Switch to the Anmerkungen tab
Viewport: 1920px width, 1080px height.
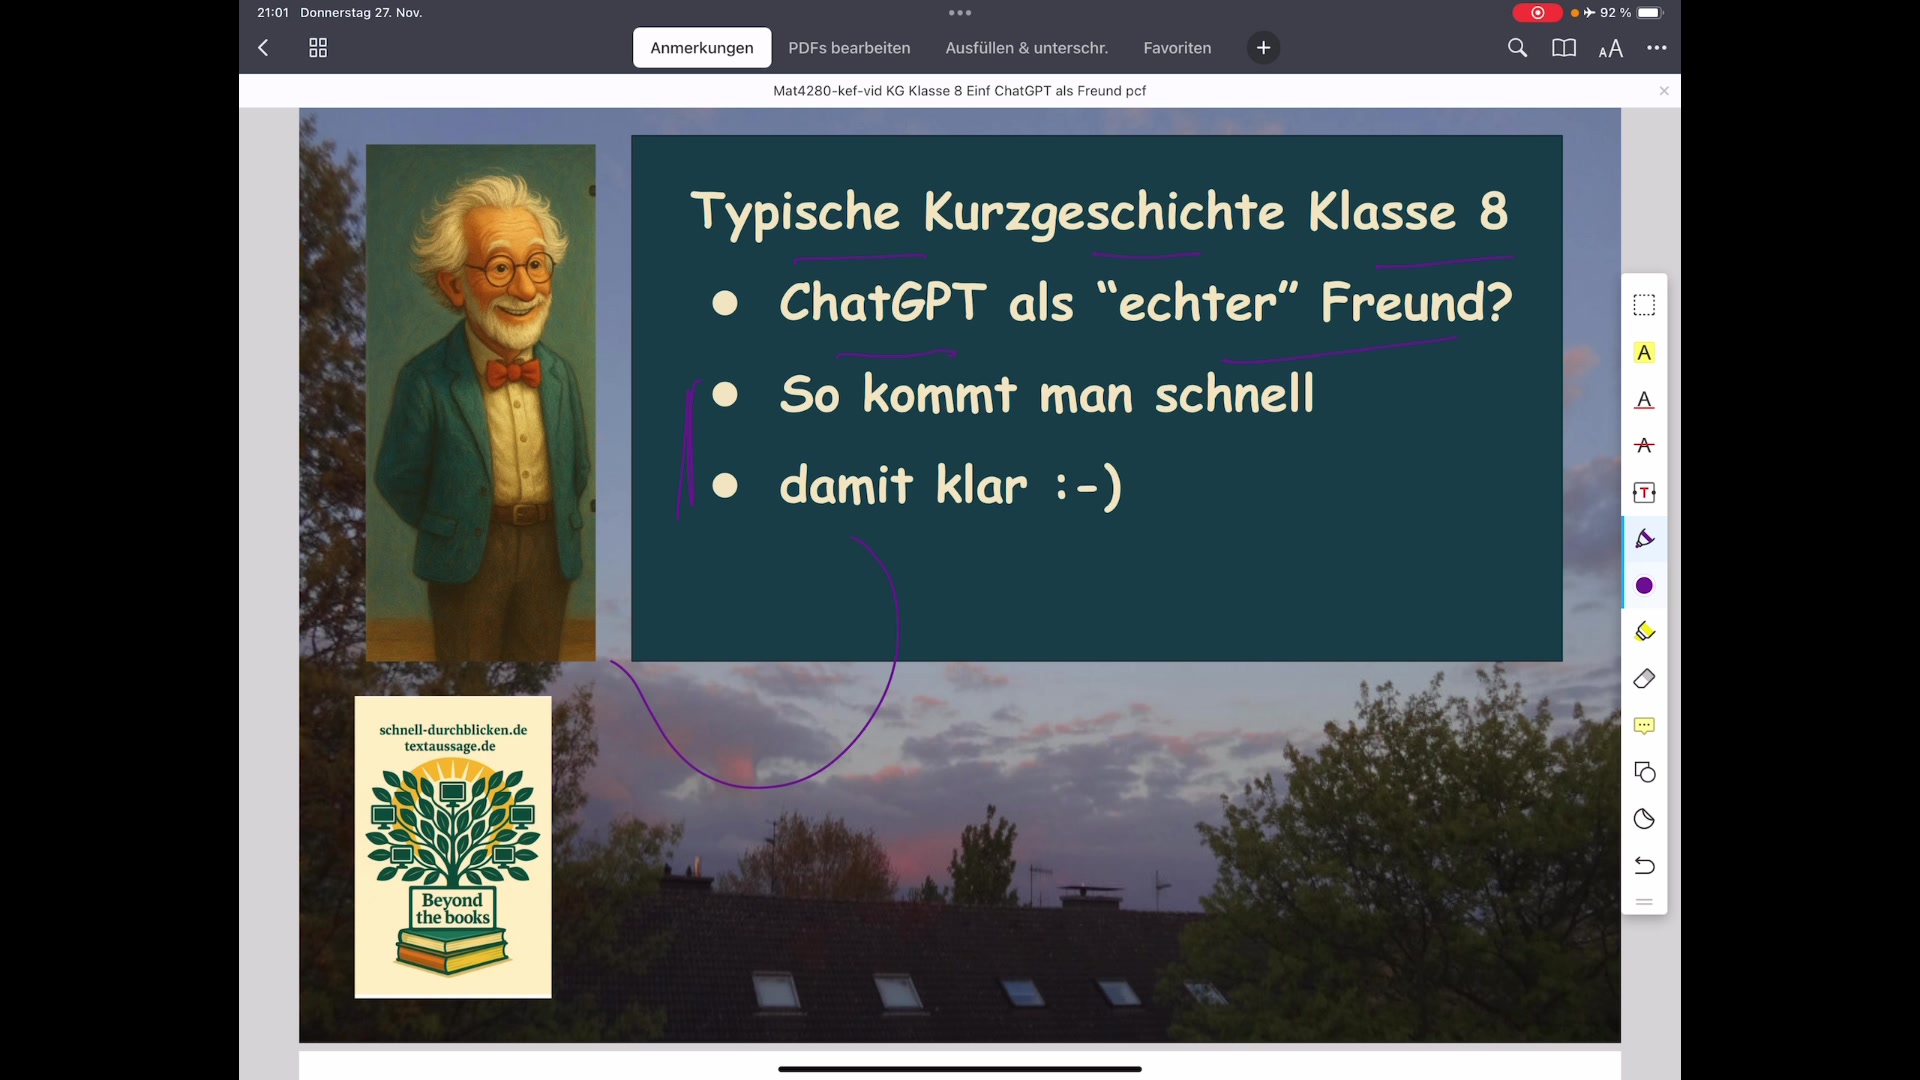coord(702,47)
